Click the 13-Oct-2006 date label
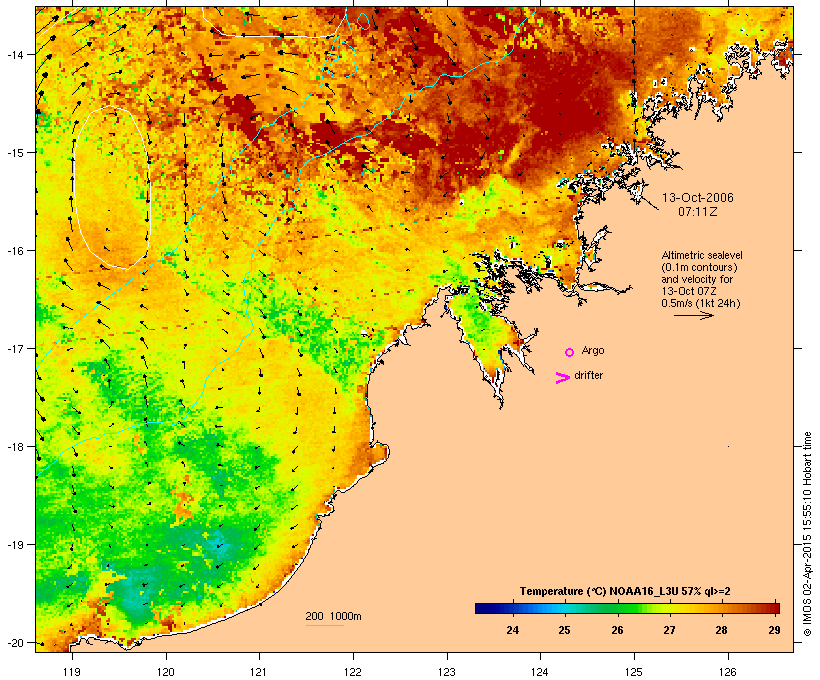This screenshot has height=680, width=820. pos(698,198)
